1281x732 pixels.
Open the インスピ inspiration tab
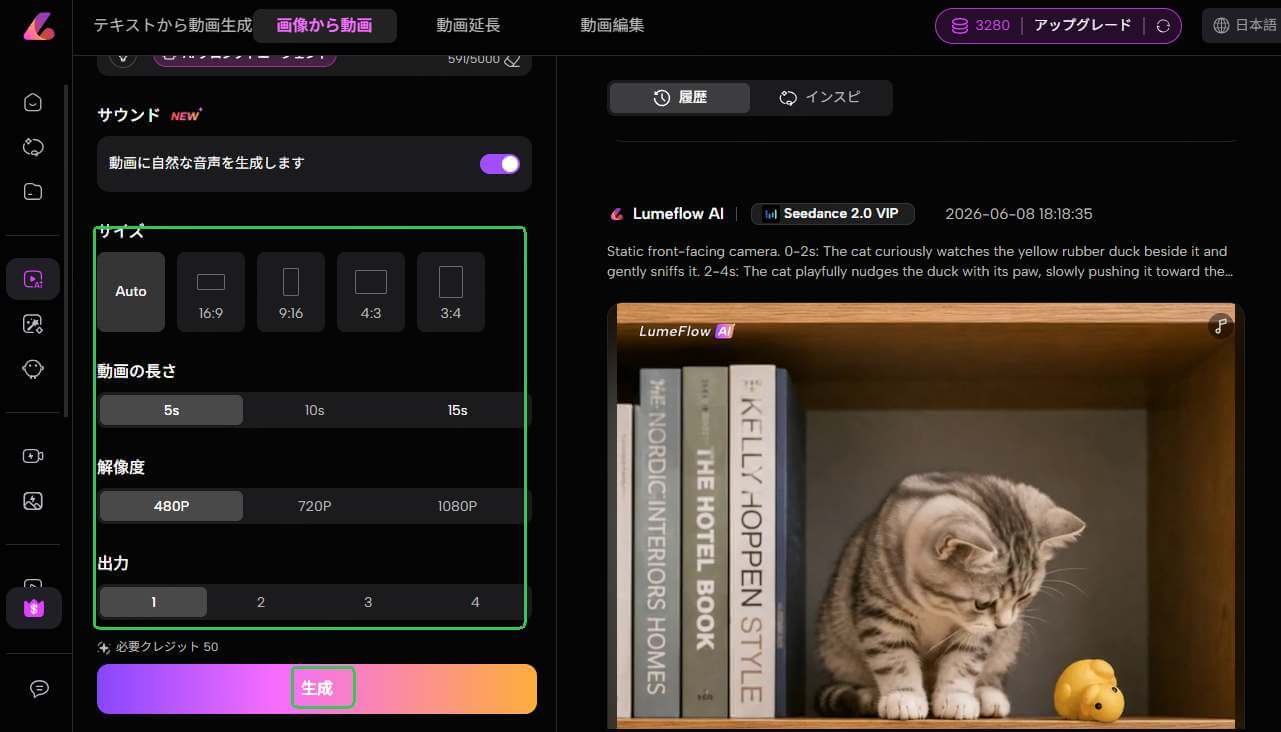[x=820, y=98]
